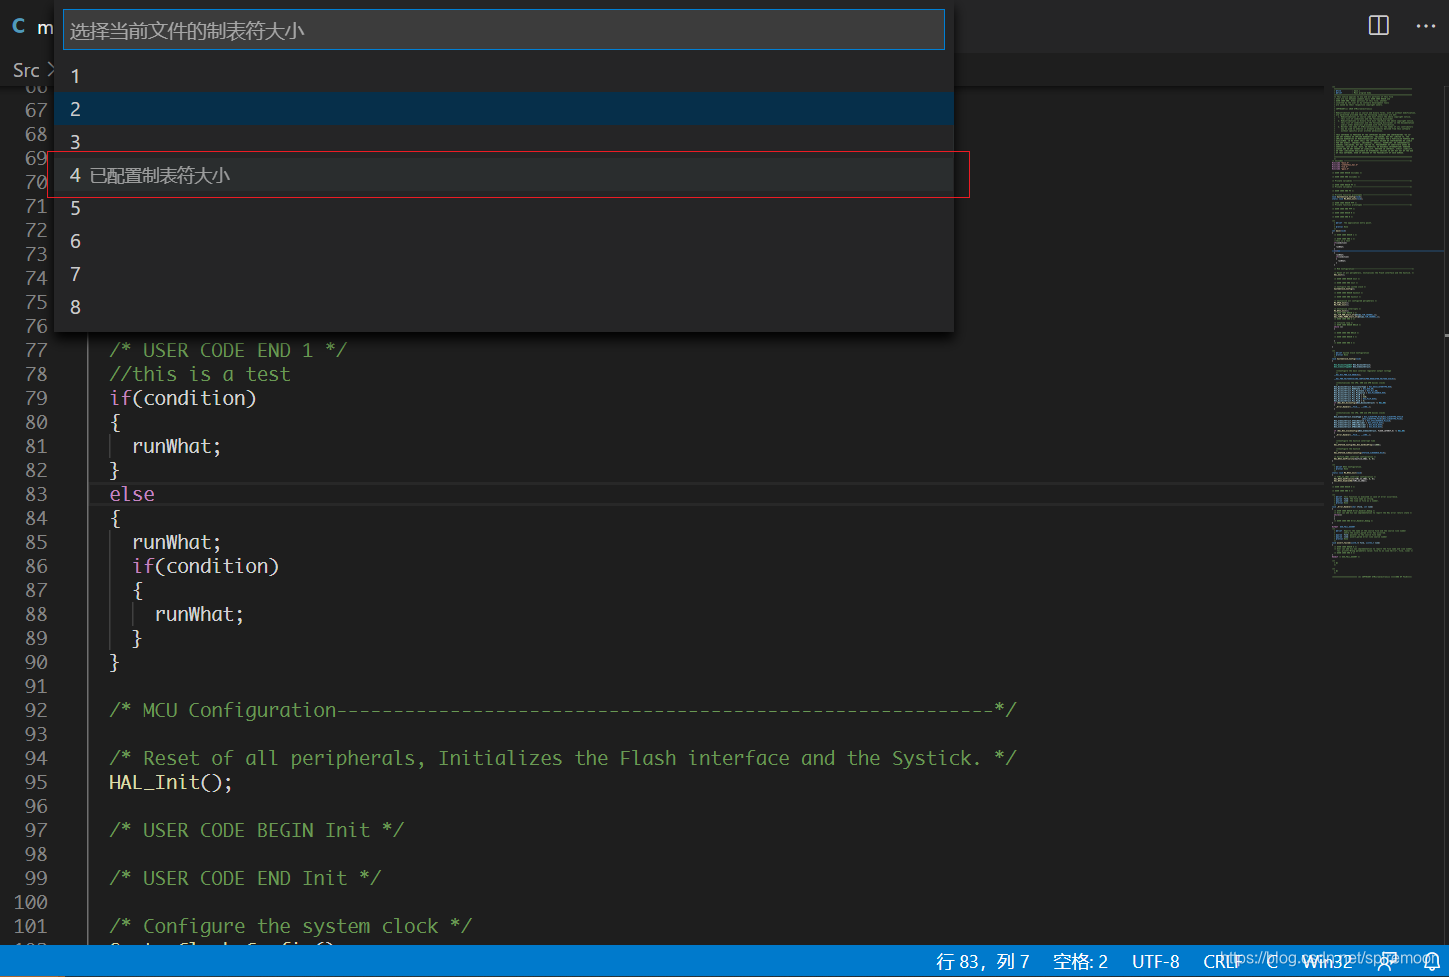Screen dimensions: 1449x977
Task: Click the 'else' keyword on line 83
Action: pyautogui.click(x=132, y=494)
